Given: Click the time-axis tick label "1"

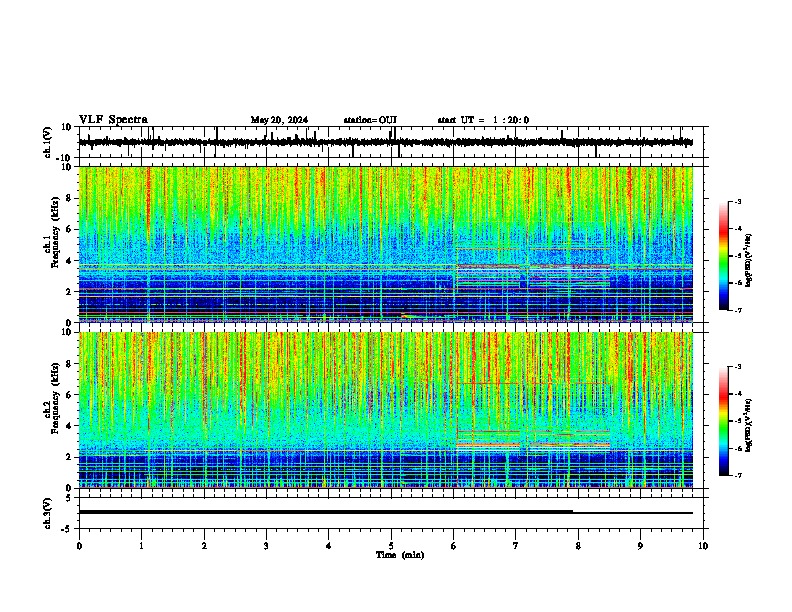Looking at the screenshot, I should (141, 545).
